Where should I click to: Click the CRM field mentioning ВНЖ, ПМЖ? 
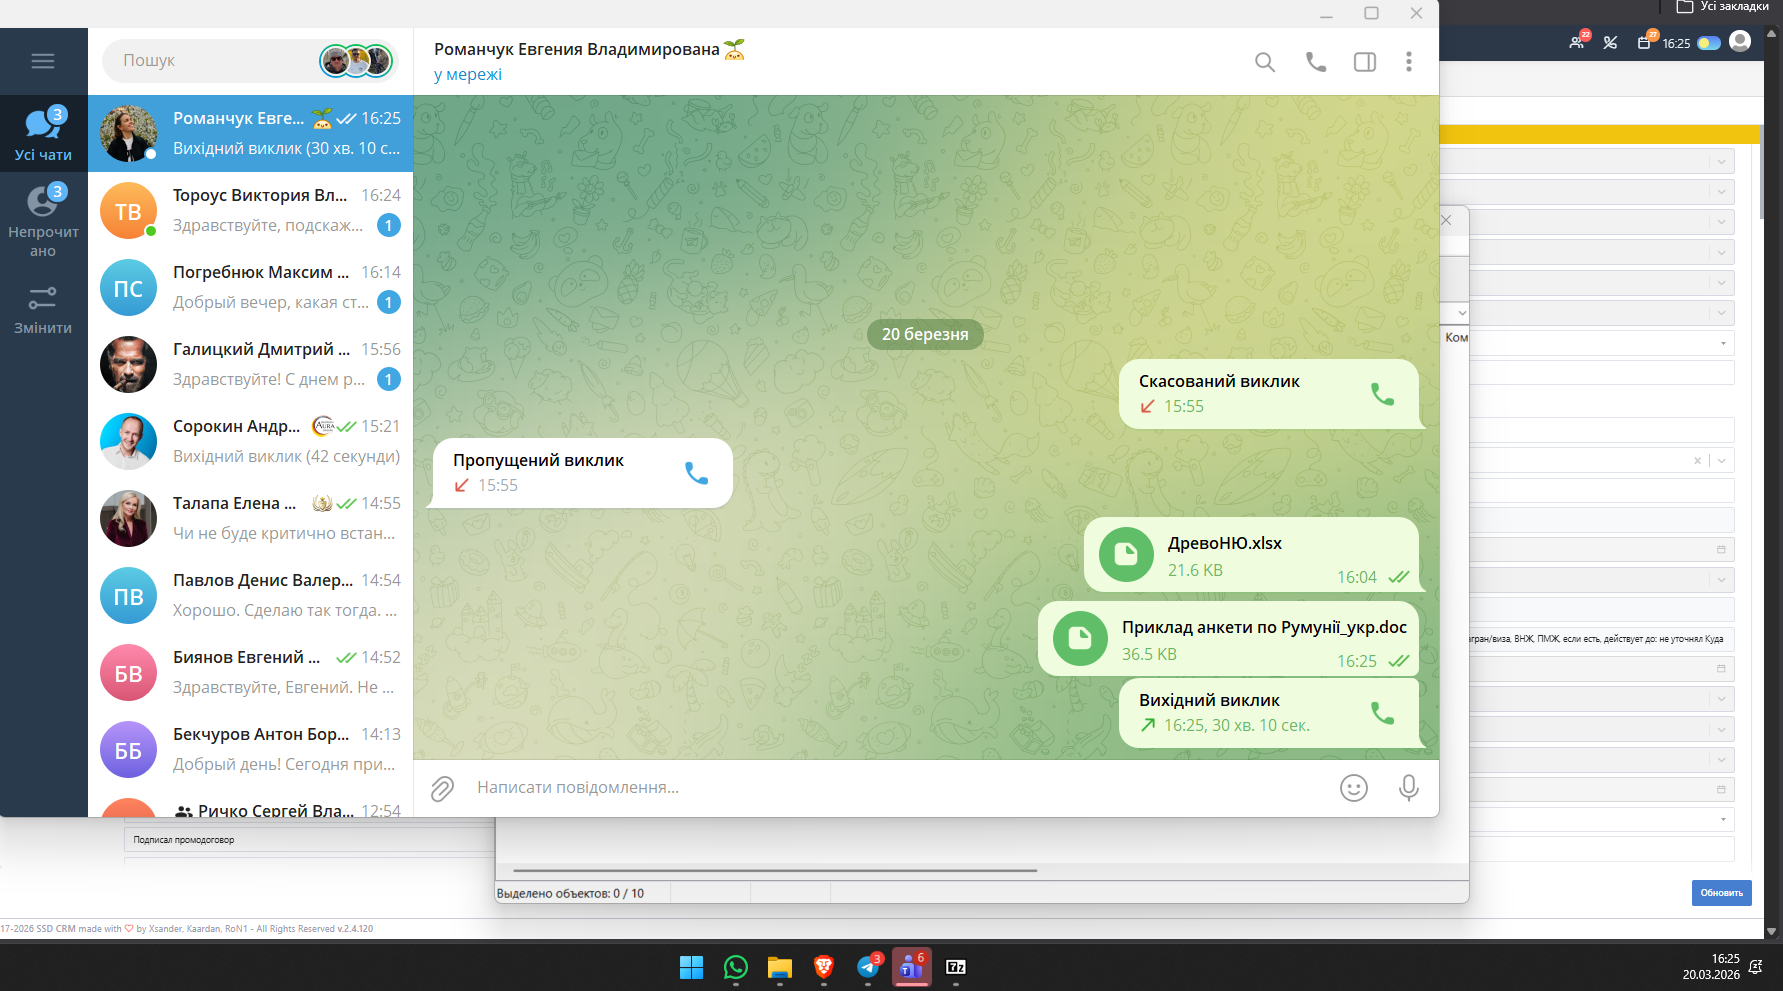click(1601, 639)
